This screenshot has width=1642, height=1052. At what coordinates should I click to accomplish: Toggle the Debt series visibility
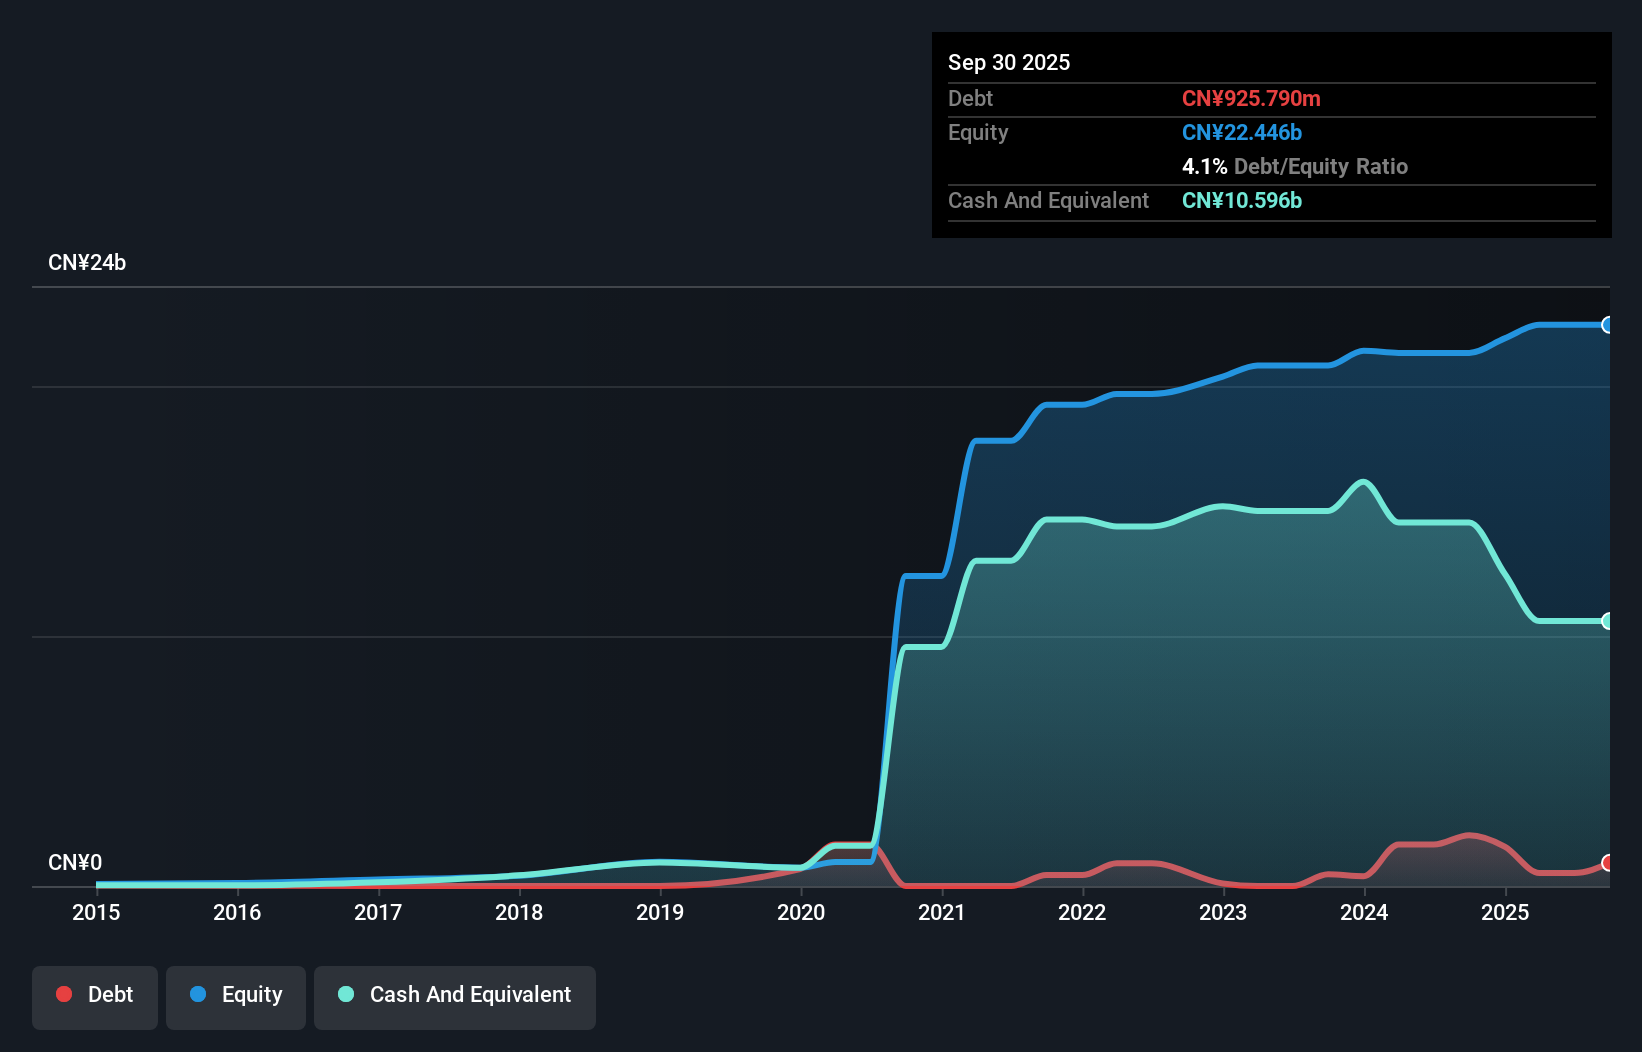click(x=95, y=997)
